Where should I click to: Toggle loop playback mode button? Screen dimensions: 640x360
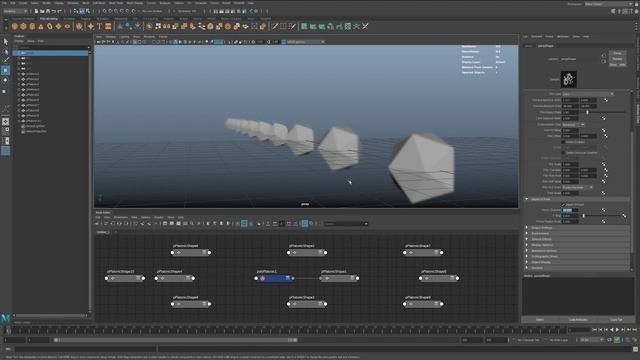pos(609,340)
